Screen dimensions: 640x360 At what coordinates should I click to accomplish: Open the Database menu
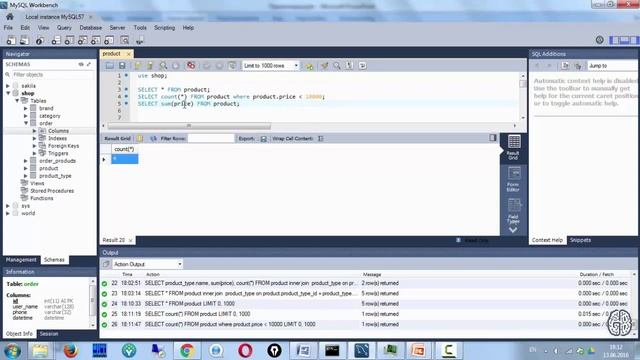tap(91, 28)
